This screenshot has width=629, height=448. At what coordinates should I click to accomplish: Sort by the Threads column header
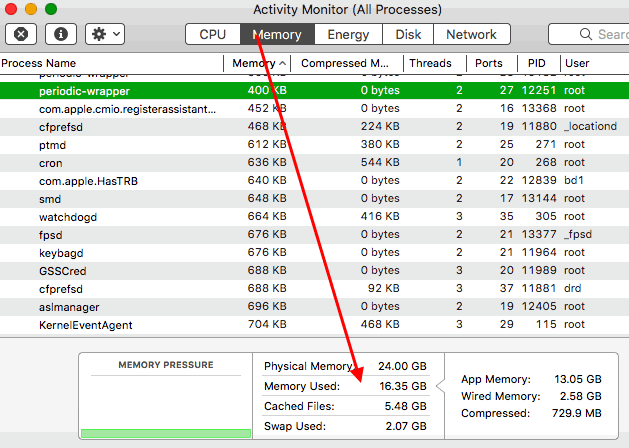pos(435,63)
